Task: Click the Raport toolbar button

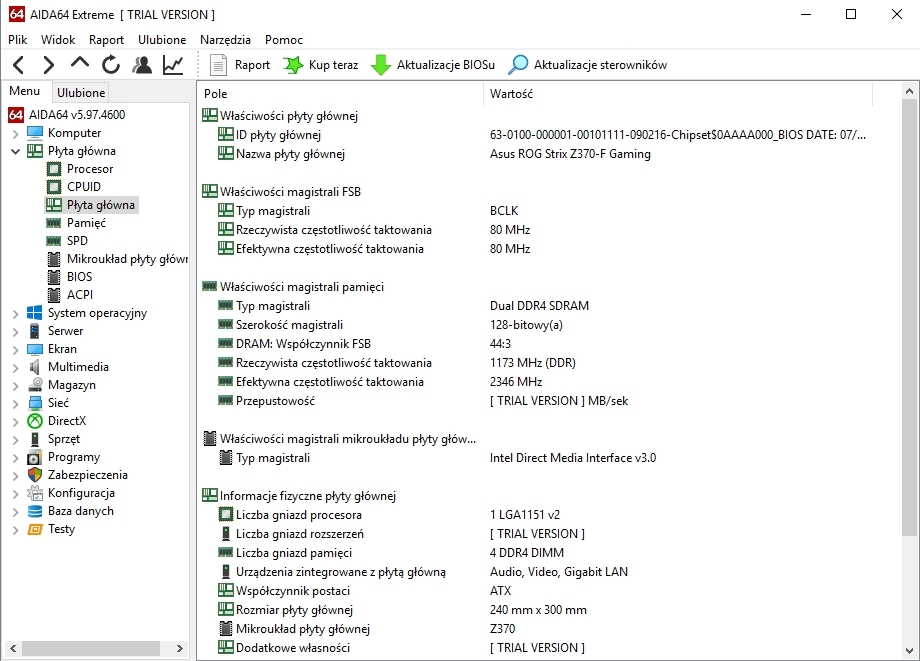Action: click(x=240, y=65)
